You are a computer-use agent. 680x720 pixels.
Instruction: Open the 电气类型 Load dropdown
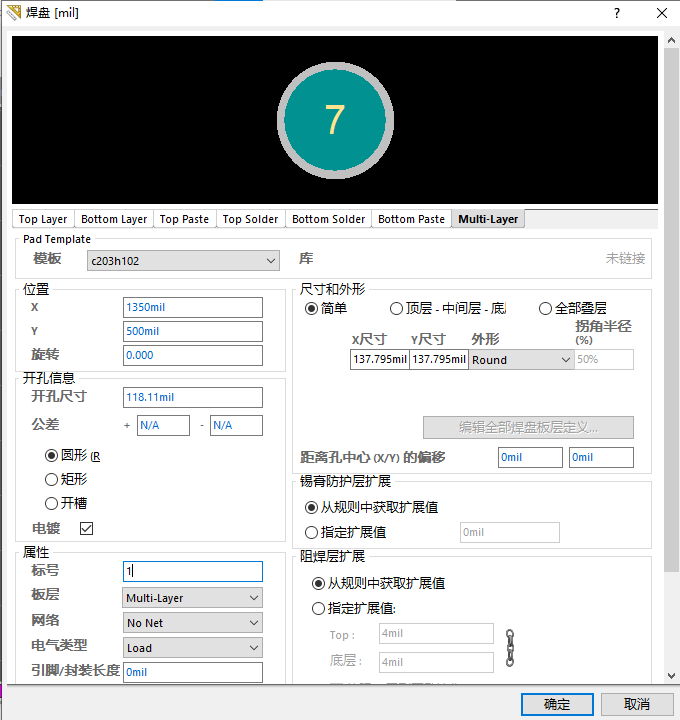coord(192,647)
